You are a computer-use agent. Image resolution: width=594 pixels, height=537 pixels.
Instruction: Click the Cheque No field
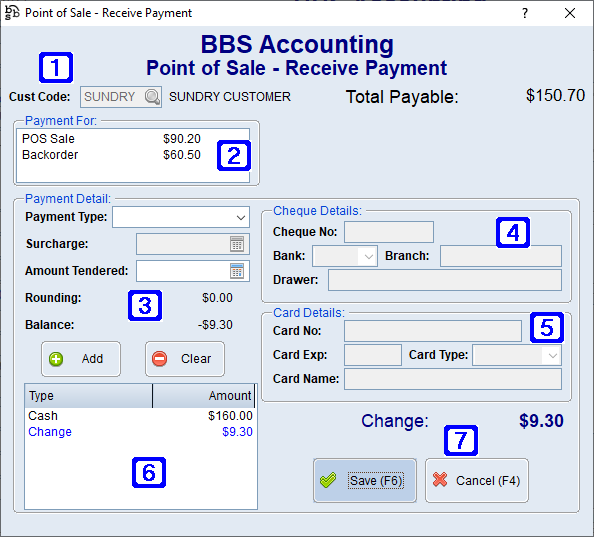tap(389, 232)
